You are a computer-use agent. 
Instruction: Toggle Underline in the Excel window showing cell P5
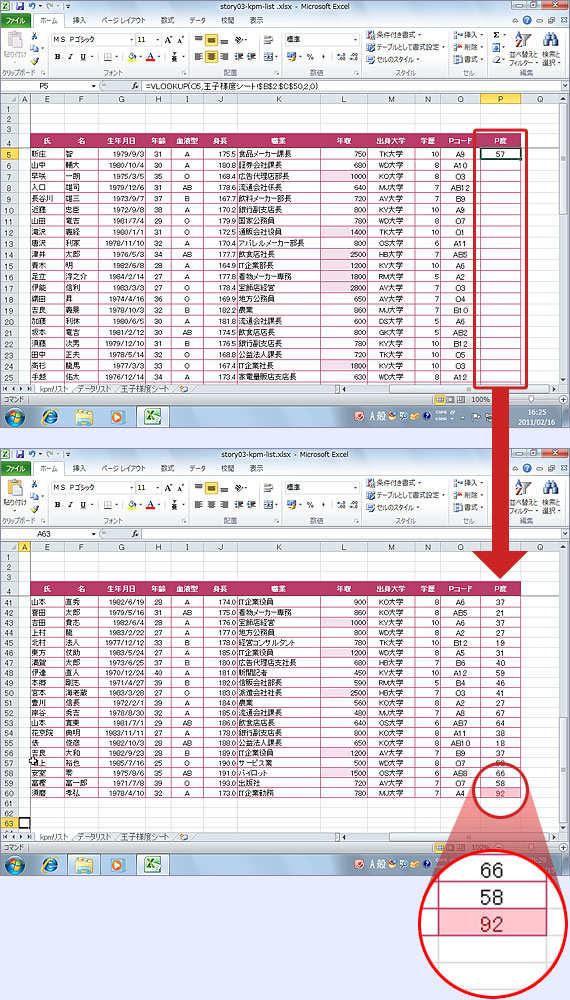point(83,57)
